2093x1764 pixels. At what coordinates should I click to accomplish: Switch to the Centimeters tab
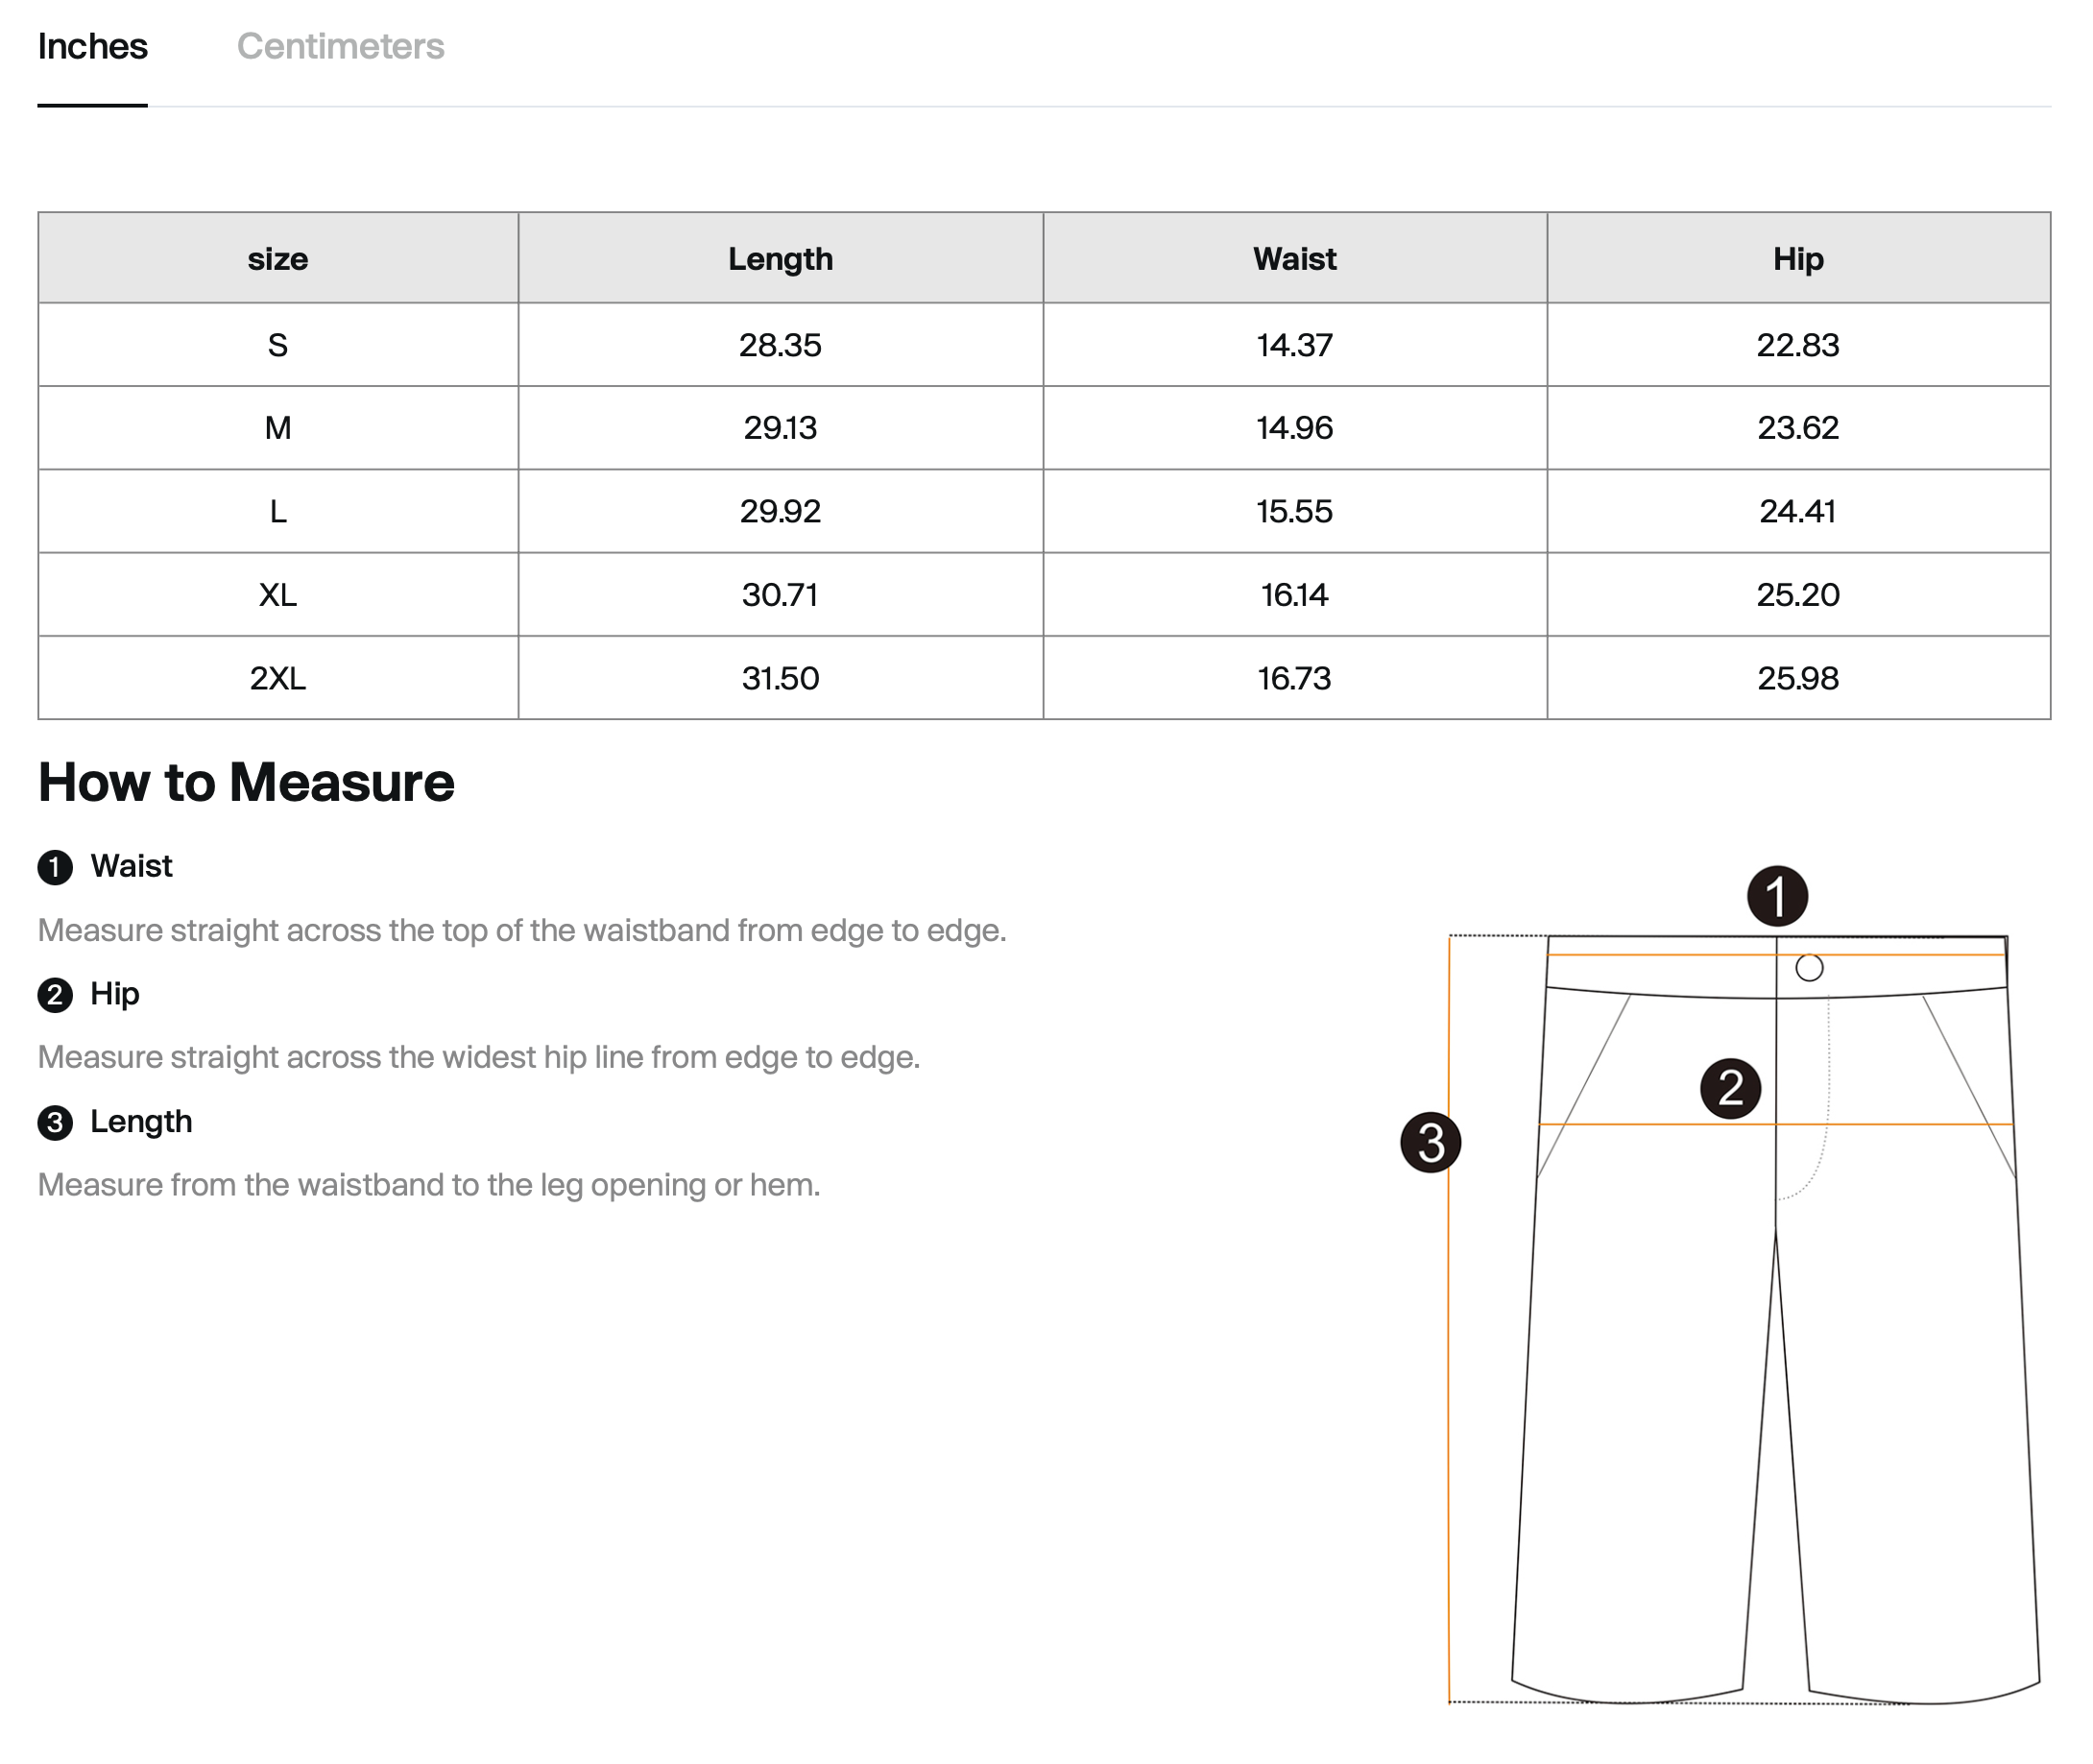click(340, 46)
